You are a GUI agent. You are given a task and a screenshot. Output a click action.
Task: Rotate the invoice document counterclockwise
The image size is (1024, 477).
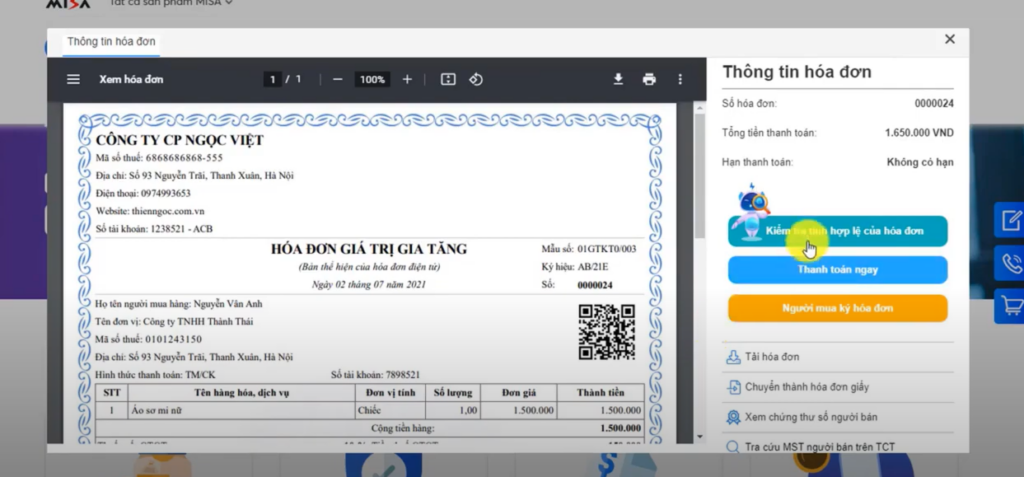(476, 79)
